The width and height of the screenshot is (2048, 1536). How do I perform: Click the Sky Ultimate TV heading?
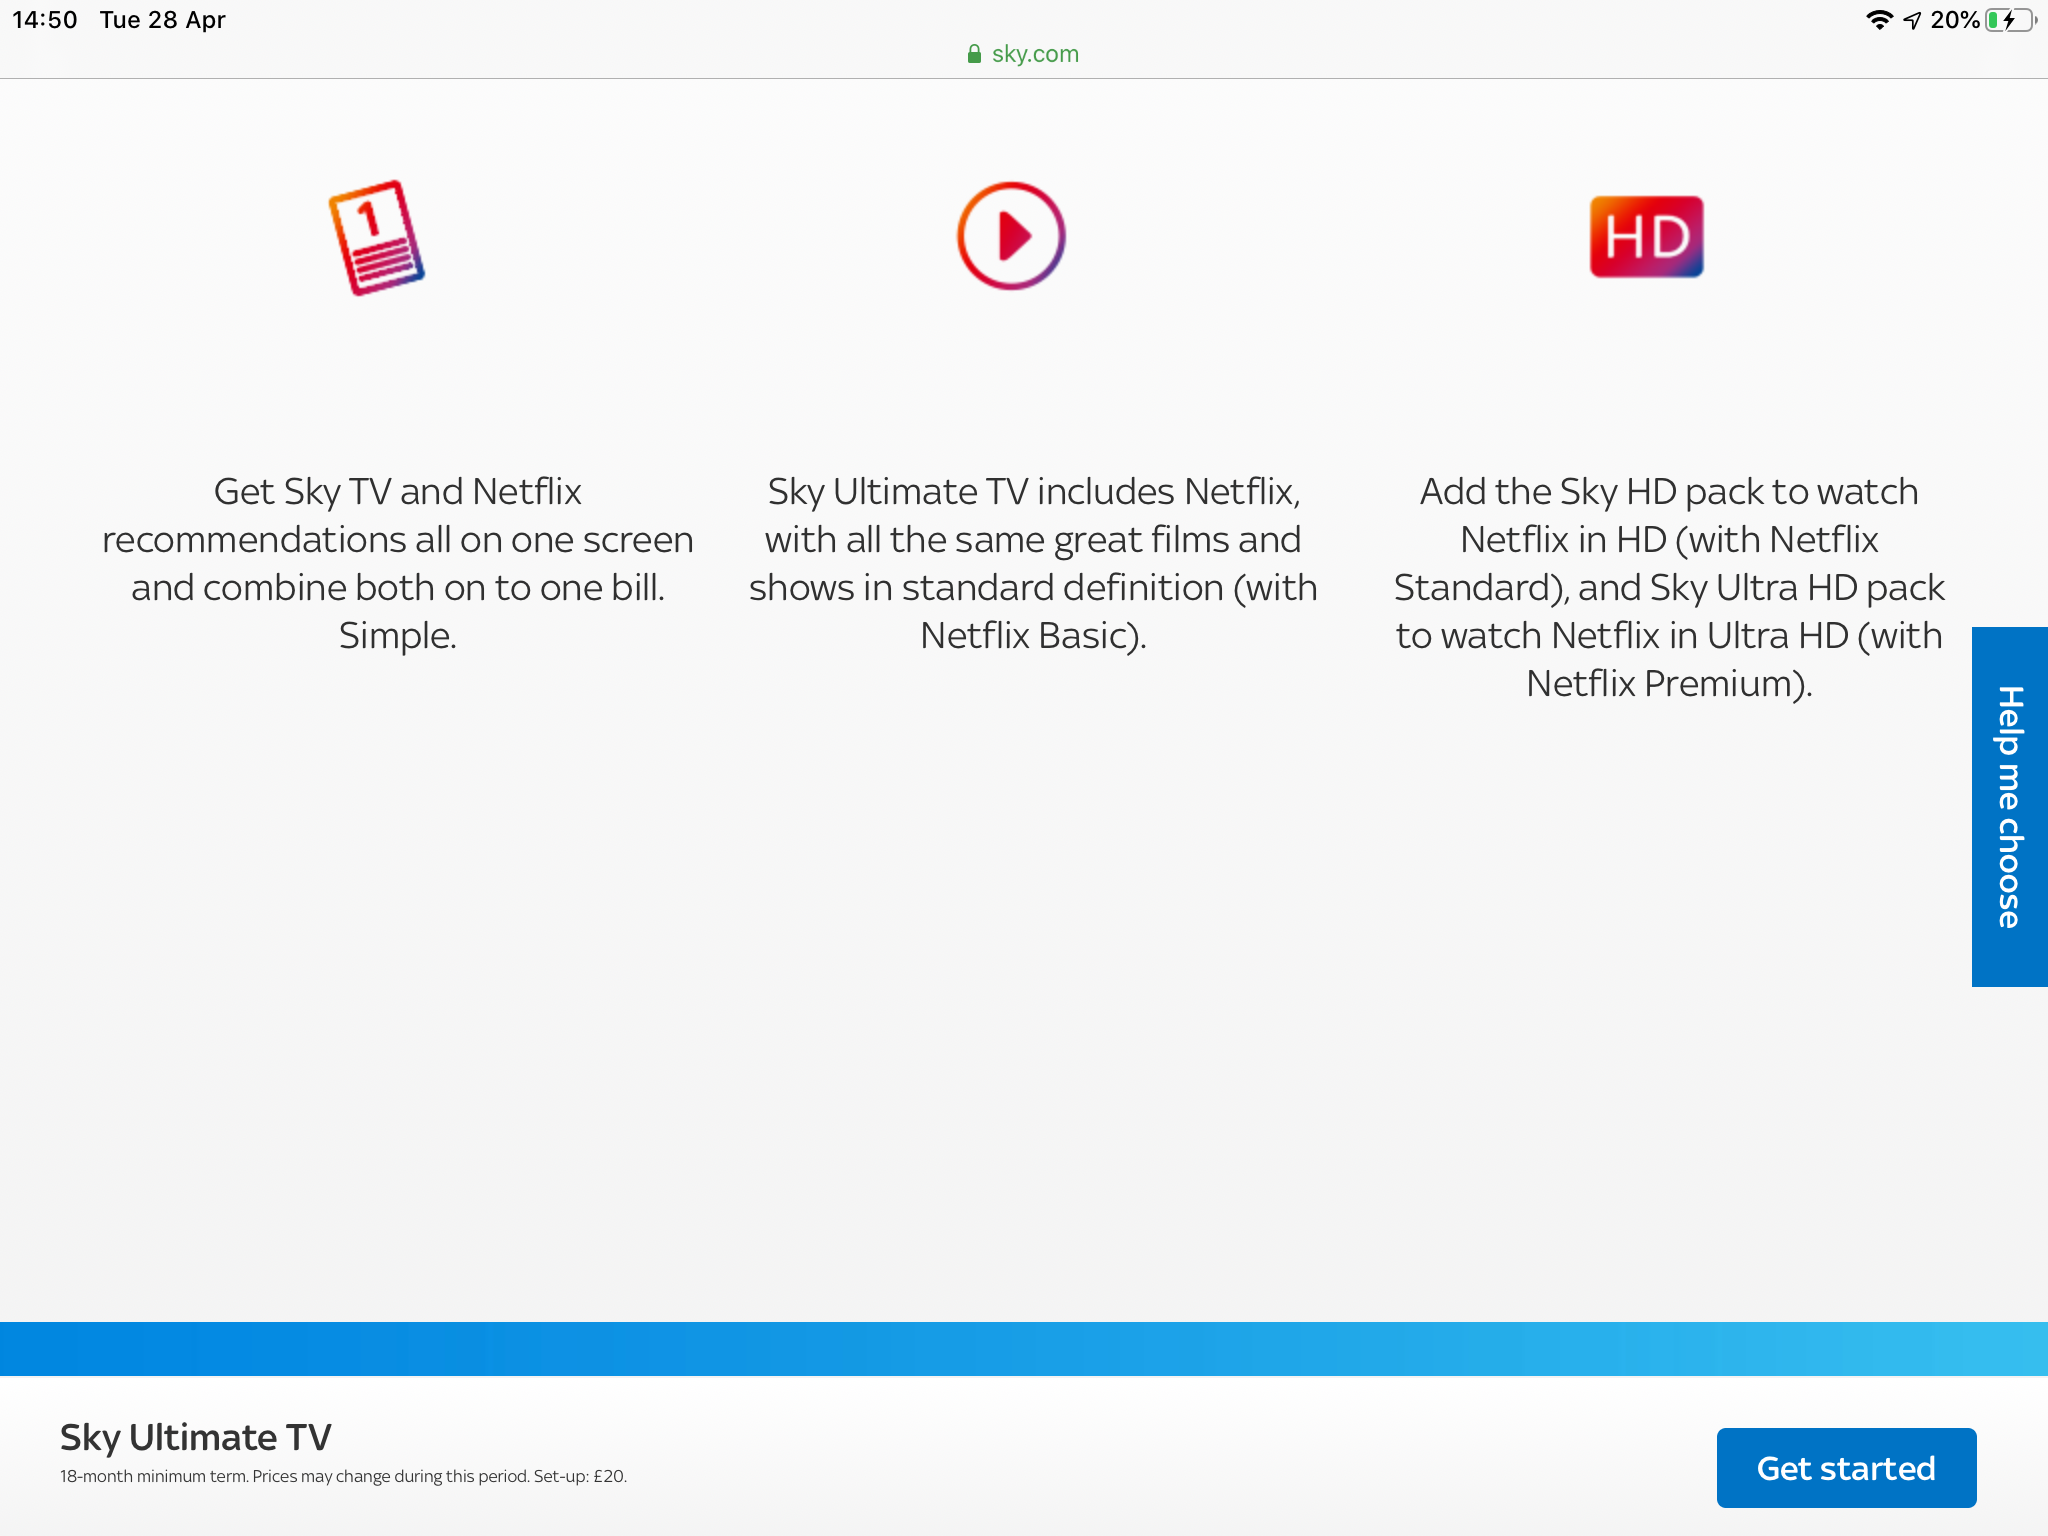point(196,1437)
